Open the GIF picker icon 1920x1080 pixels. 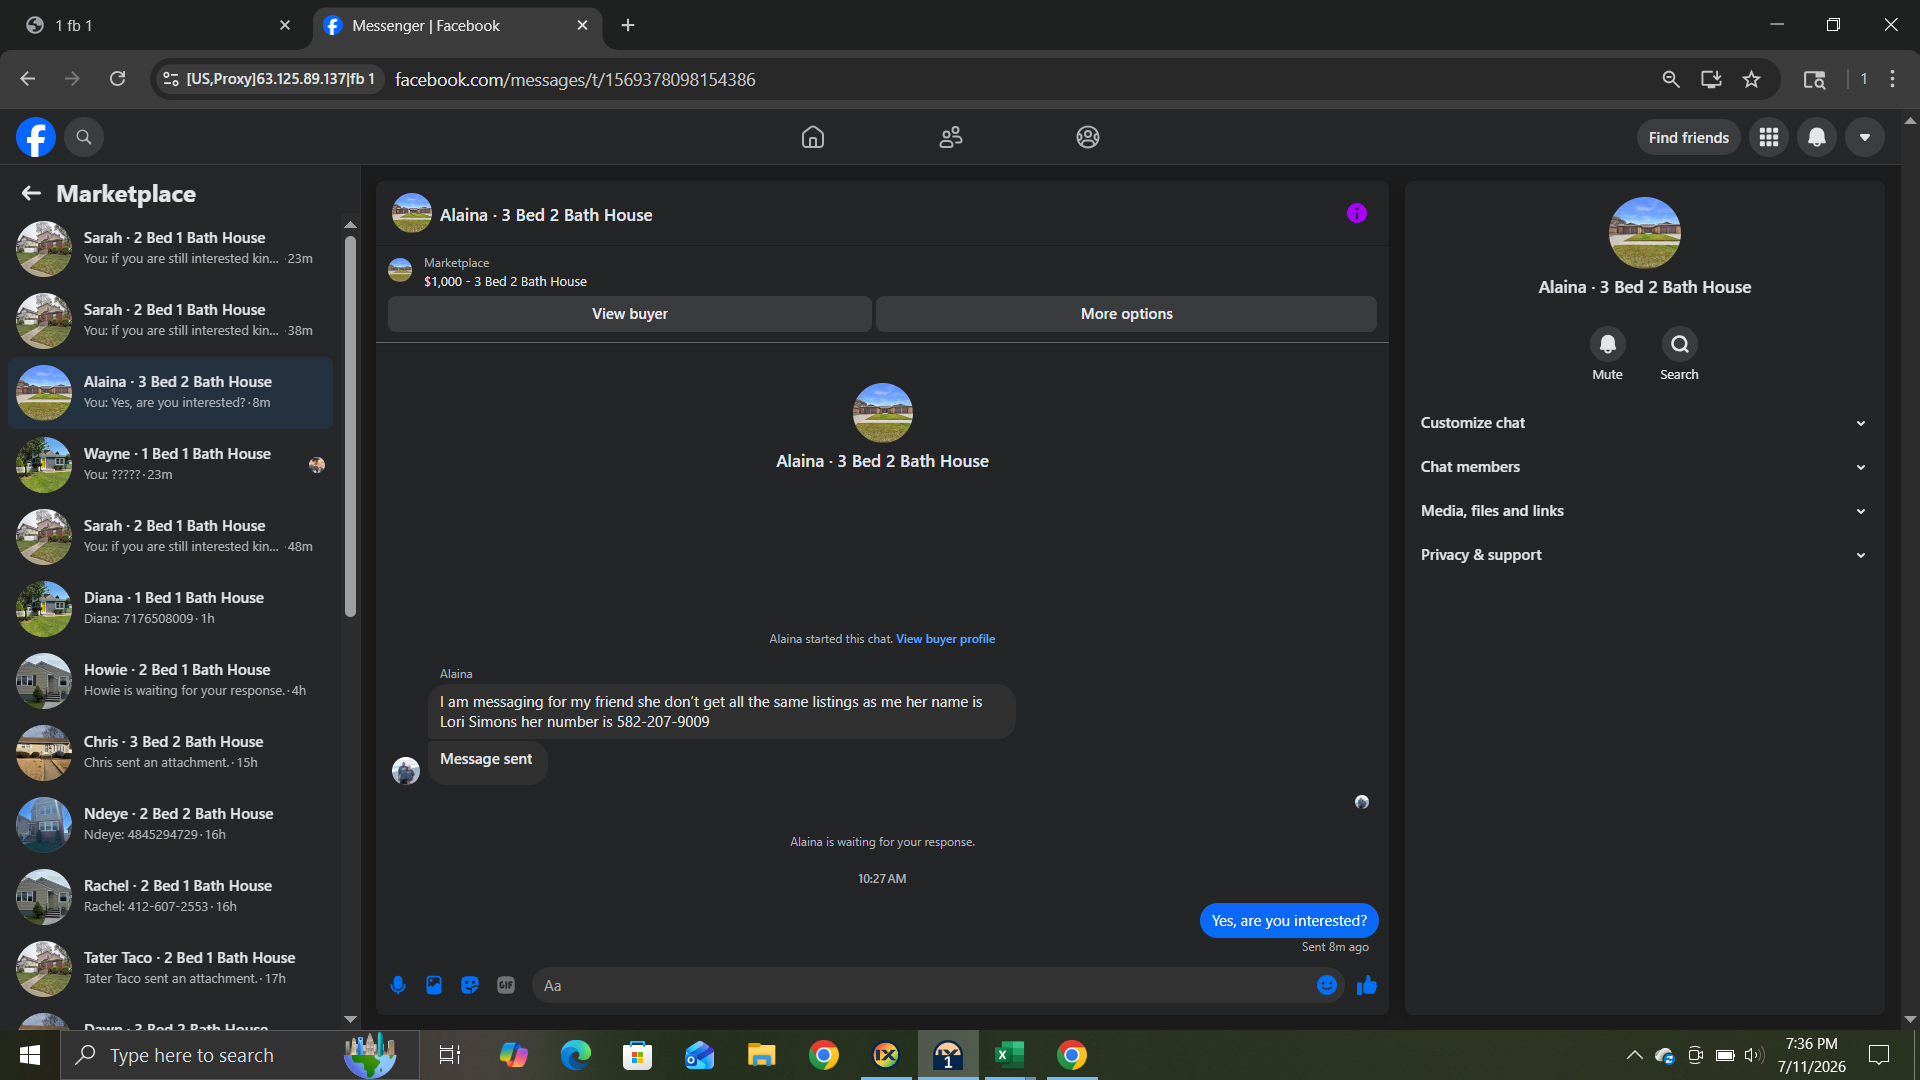point(506,985)
